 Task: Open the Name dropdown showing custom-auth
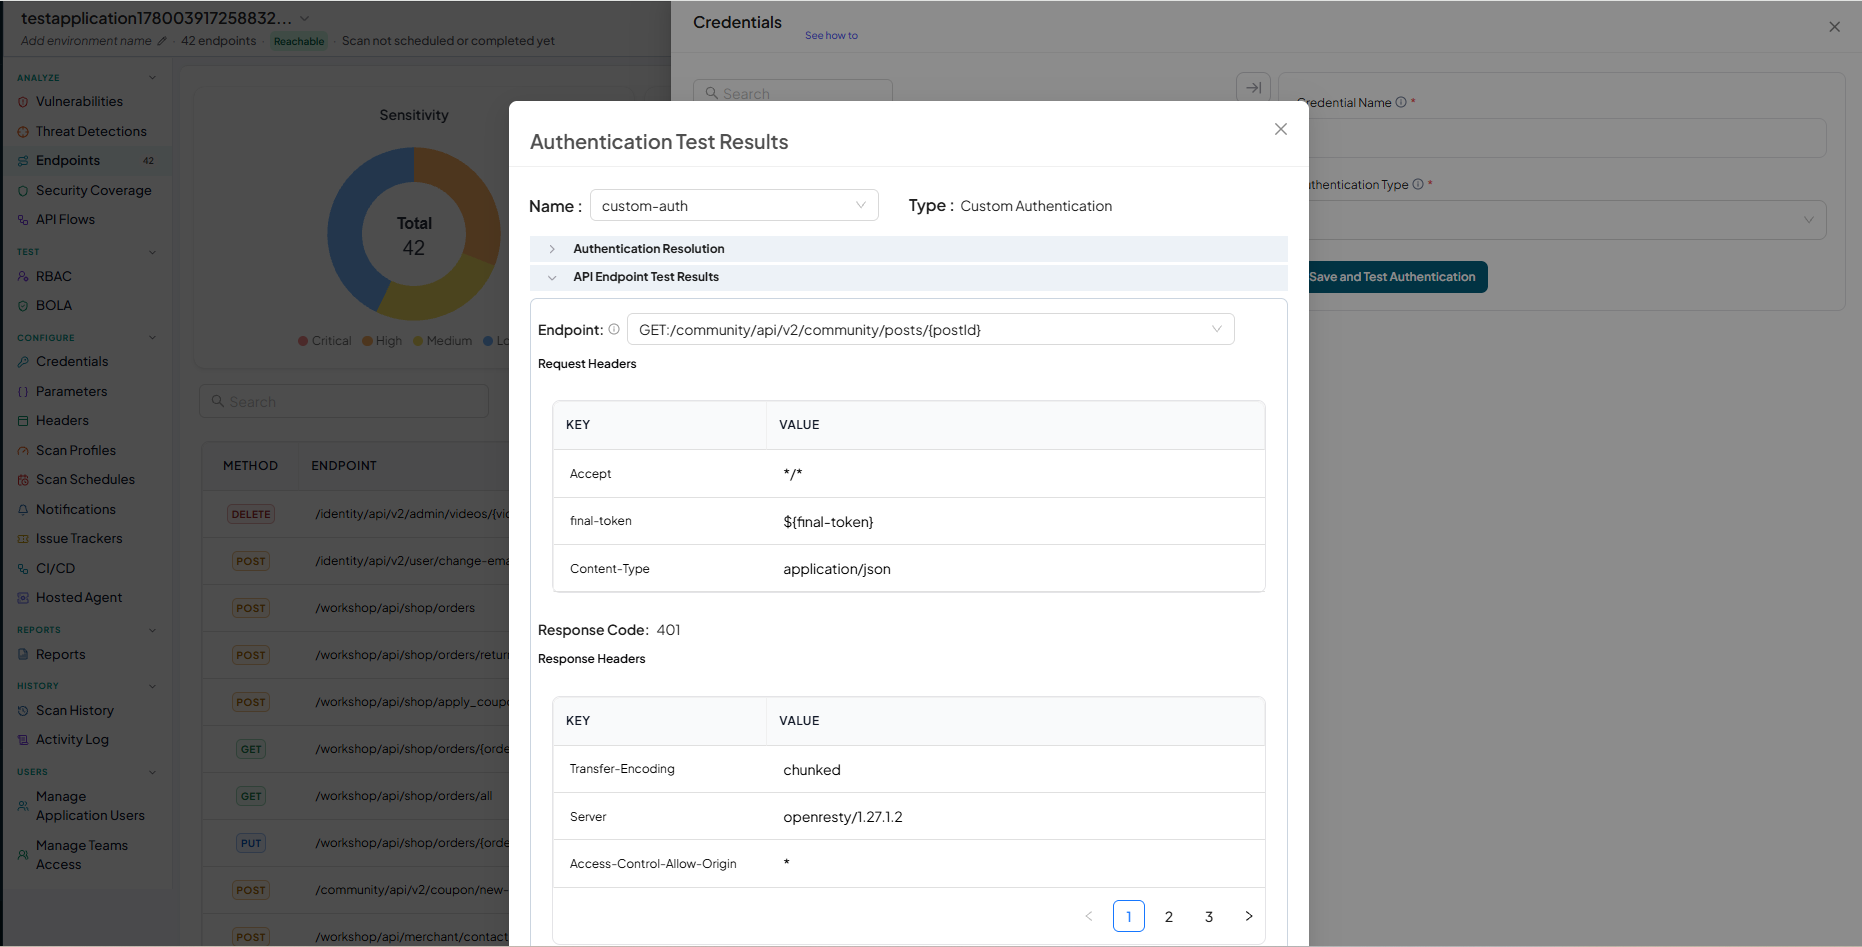pyautogui.click(x=734, y=205)
